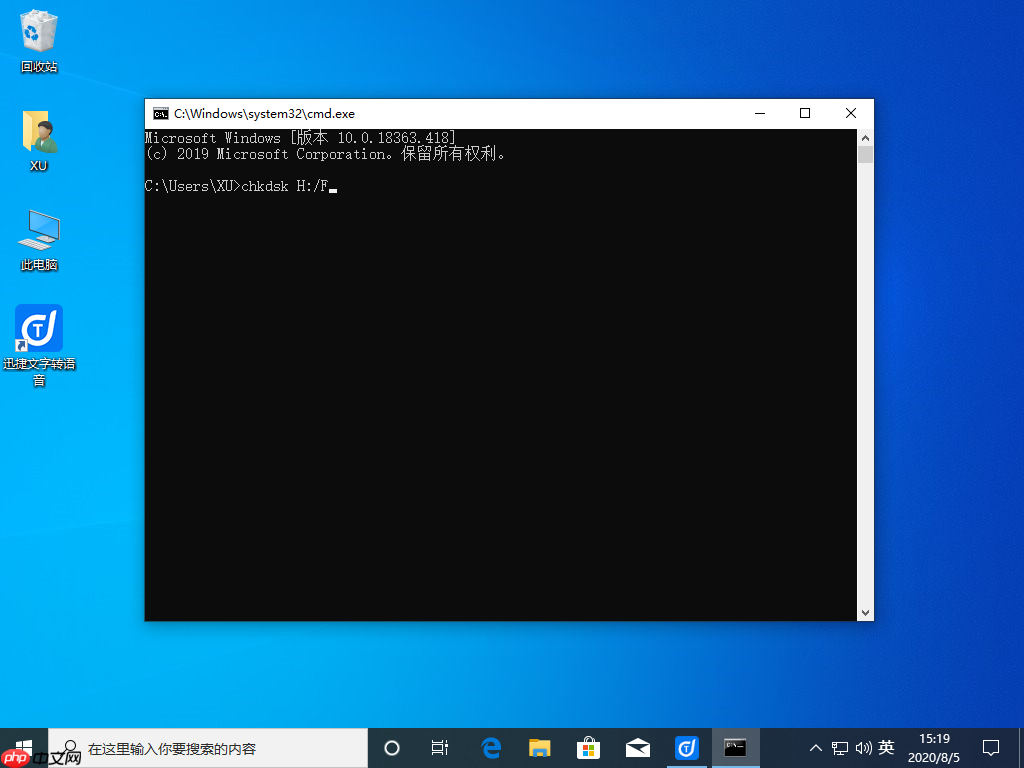Open the Recycle Bin (回收站) desktop icon
This screenshot has width=1024, height=768.
point(38,30)
